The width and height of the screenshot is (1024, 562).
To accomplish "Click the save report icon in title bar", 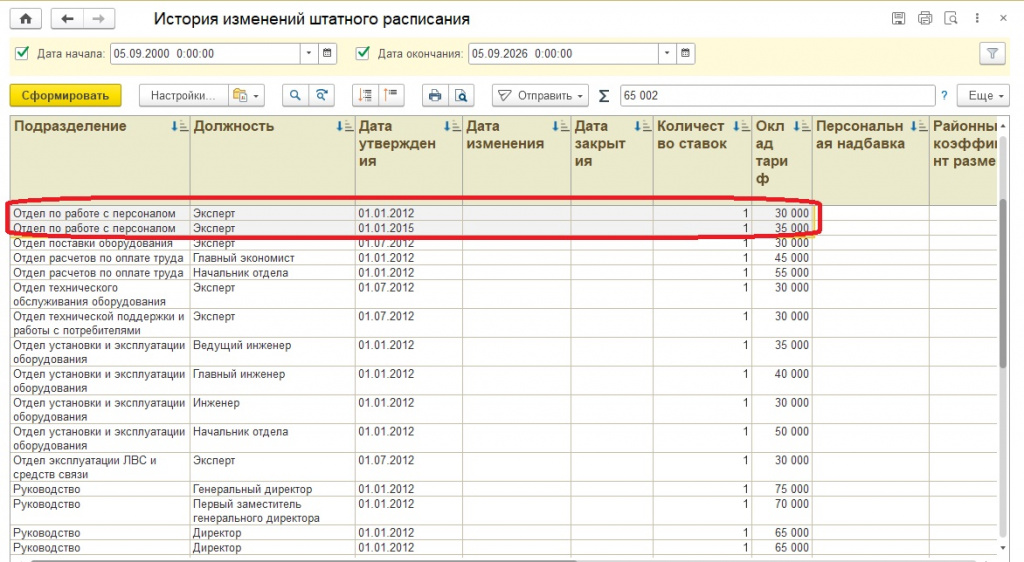I will tap(899, 18).
